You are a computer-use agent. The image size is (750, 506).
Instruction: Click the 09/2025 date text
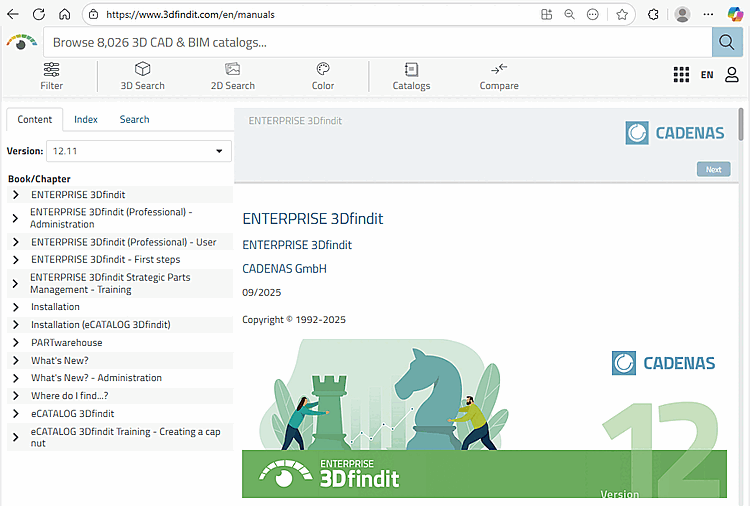coord(262,292)
